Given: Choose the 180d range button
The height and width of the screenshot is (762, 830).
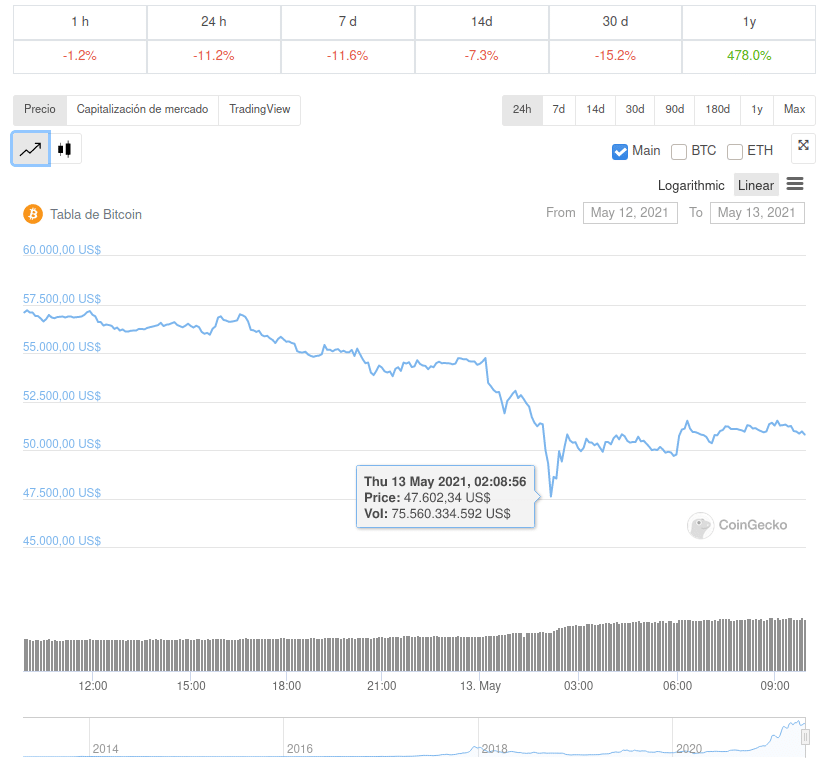Looking at the screenshot, I should point(717,110).
